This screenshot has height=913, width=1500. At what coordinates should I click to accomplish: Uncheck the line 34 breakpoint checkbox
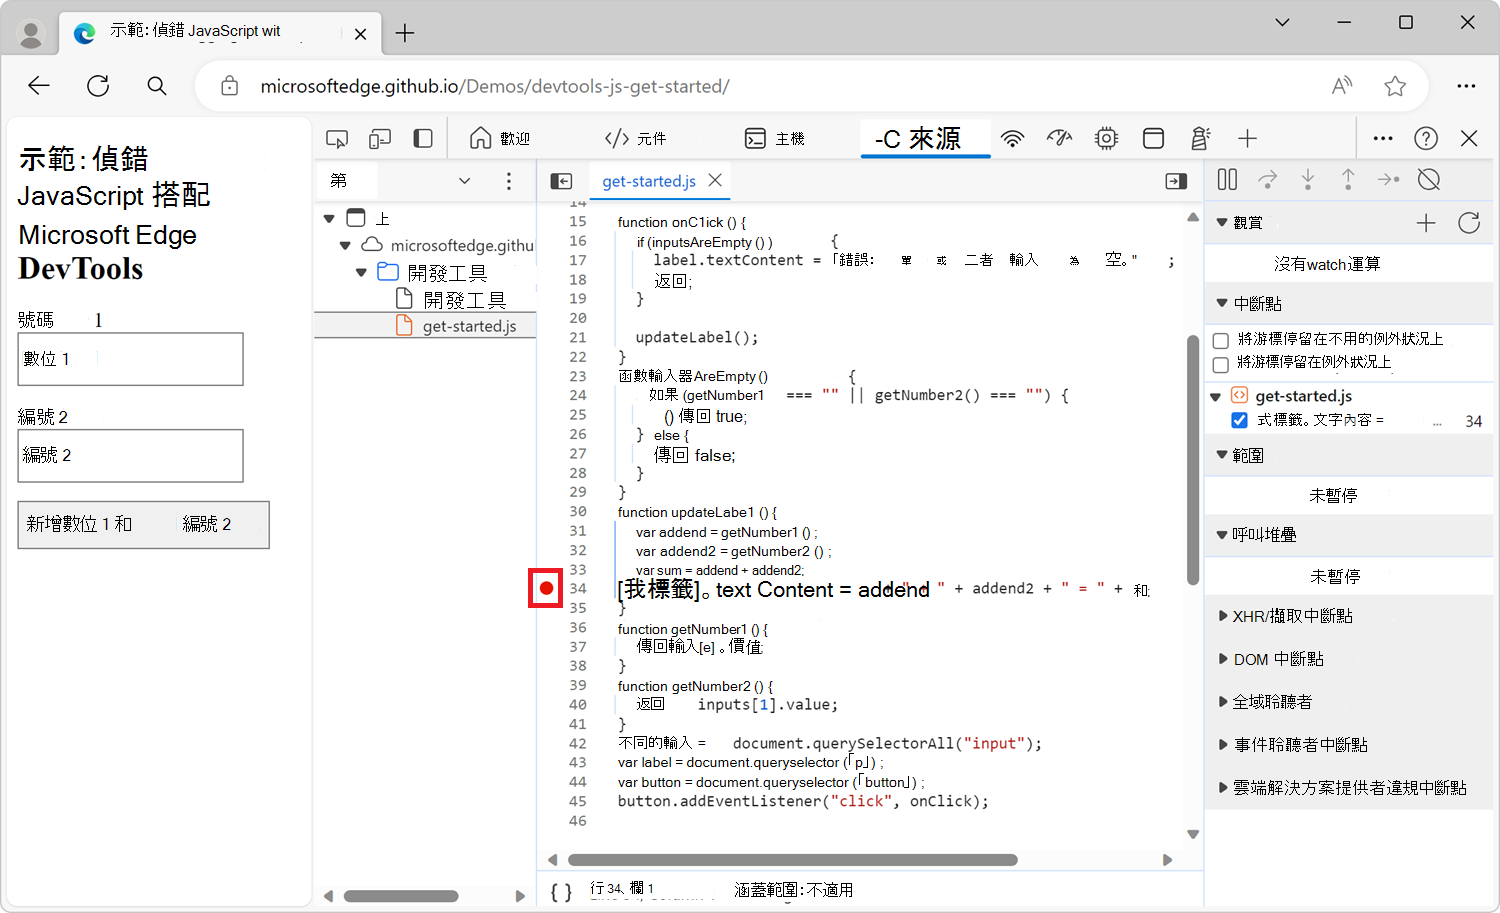(1240, 421)
